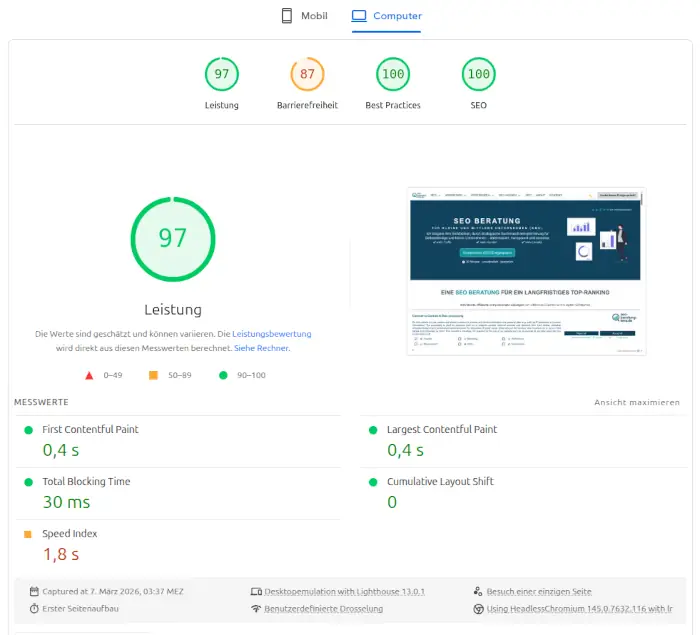
Task: Click the First Contentful Paint green status dot
Action: point(29,430)
